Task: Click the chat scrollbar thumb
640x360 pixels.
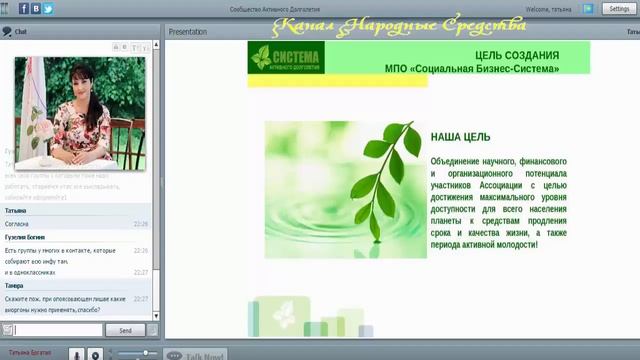Action: pos(156,159)
